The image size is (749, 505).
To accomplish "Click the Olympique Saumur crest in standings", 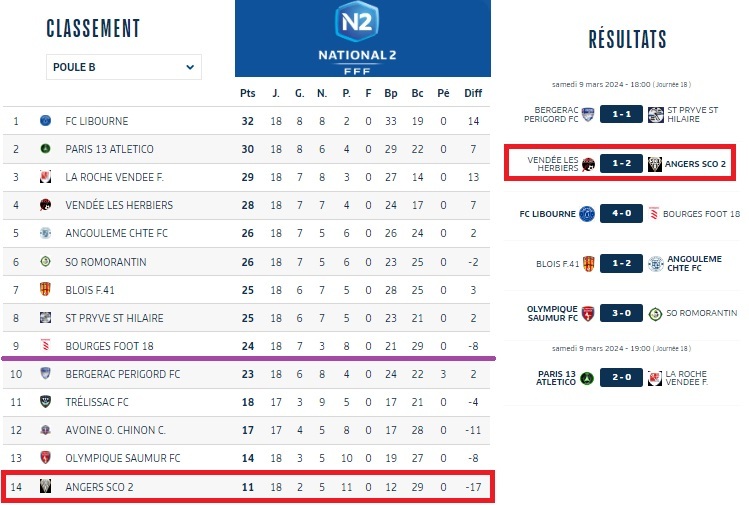I will [45, 458].
